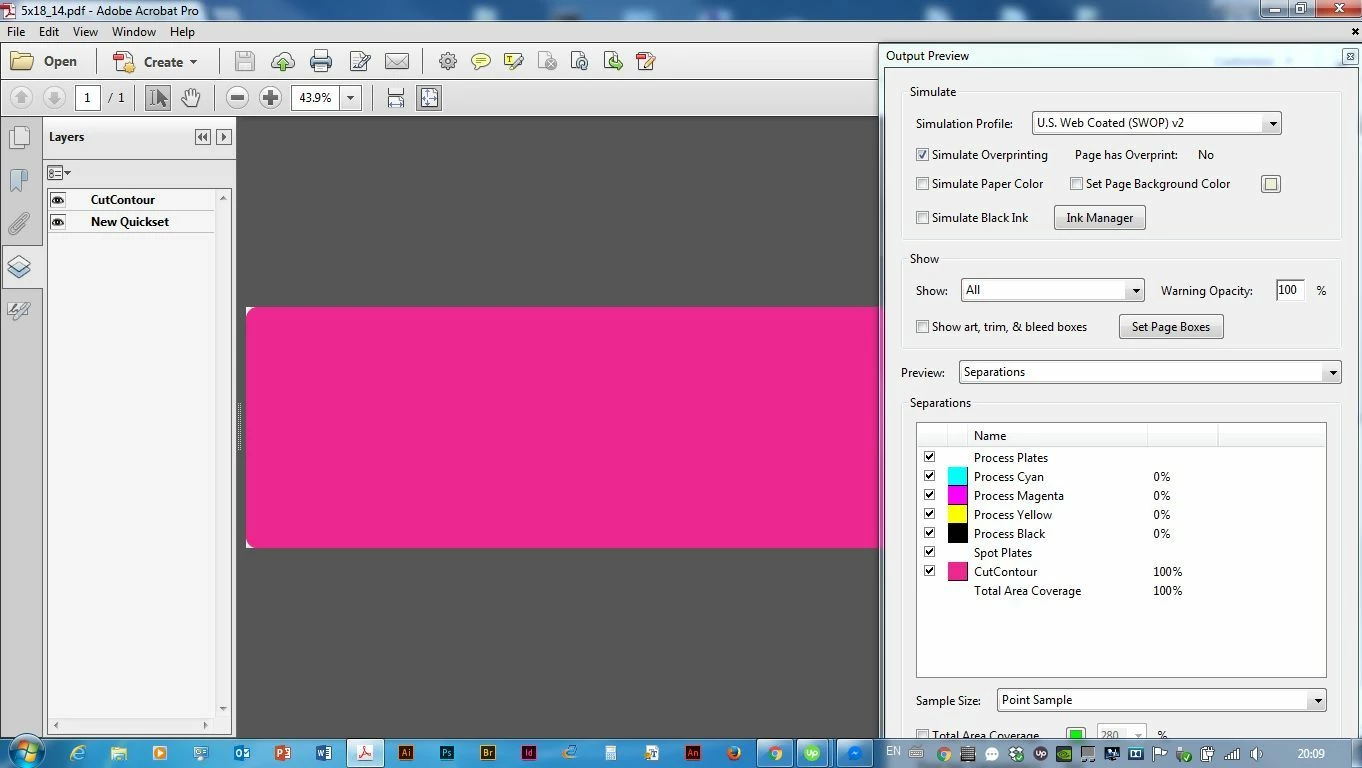Open the Window menu

pyautogui.click(x=134, y=32)
